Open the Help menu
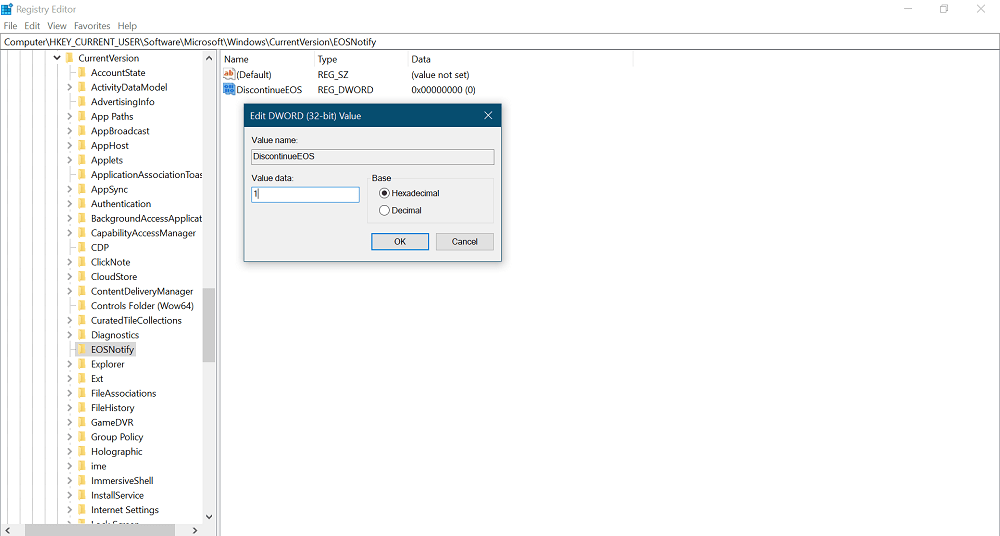 click(x=127, y=26)
